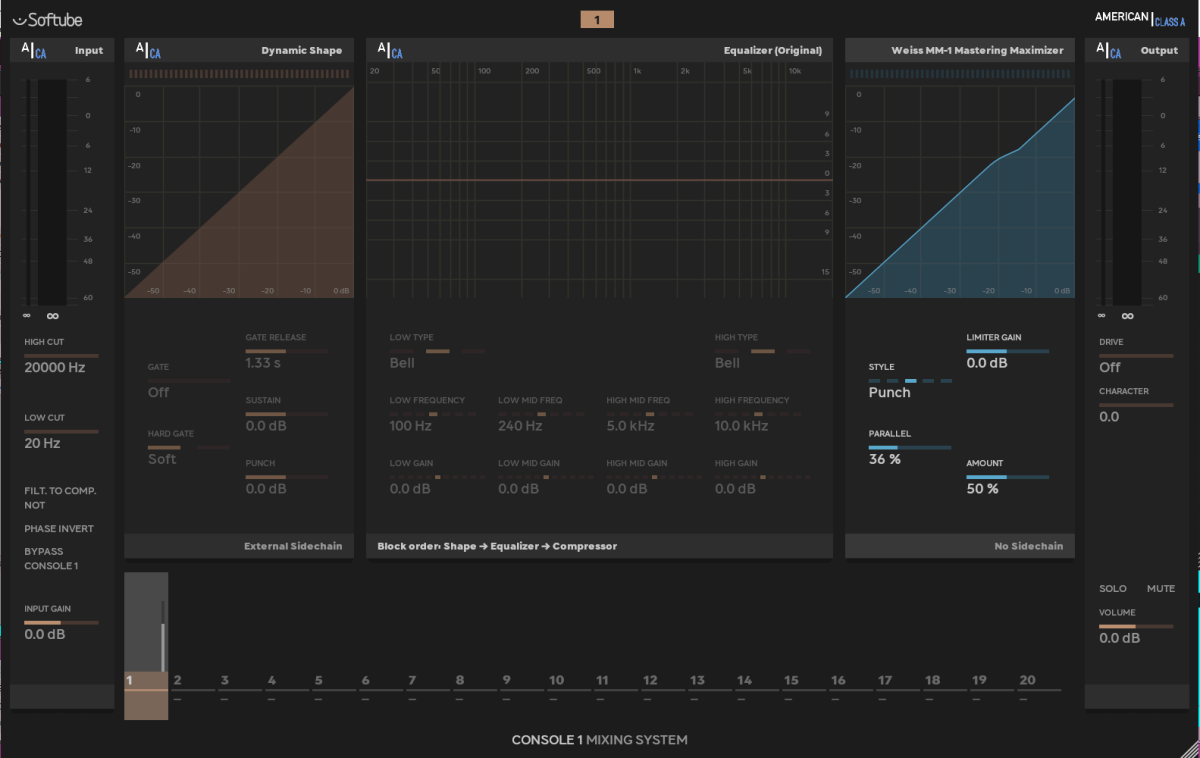The height and width of the screenshot is (758, 1200).
Task: Adjust the Parallel slider
Action: (x=910, y=447)
